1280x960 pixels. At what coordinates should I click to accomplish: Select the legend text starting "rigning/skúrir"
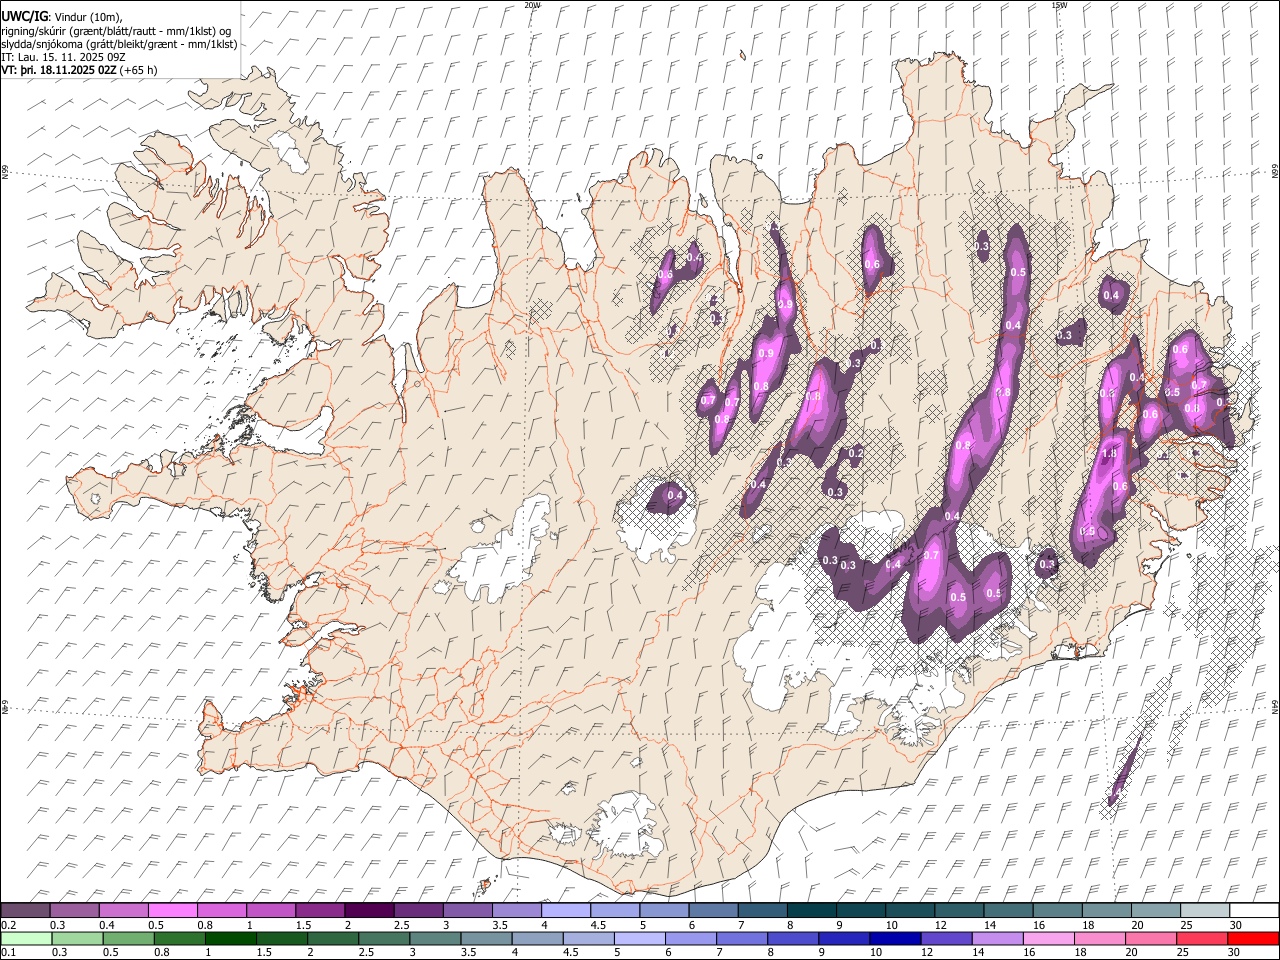(118, 31)
